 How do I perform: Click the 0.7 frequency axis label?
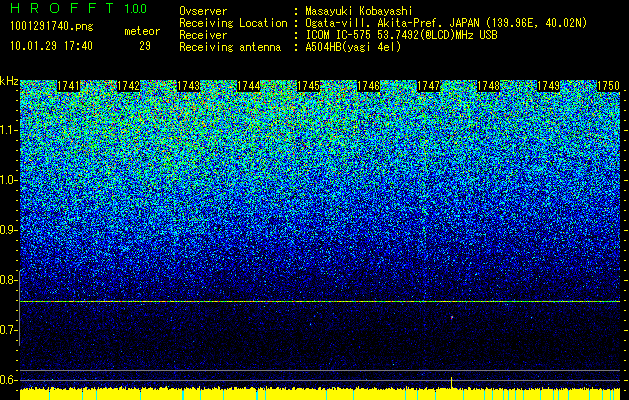coord(8,330)
